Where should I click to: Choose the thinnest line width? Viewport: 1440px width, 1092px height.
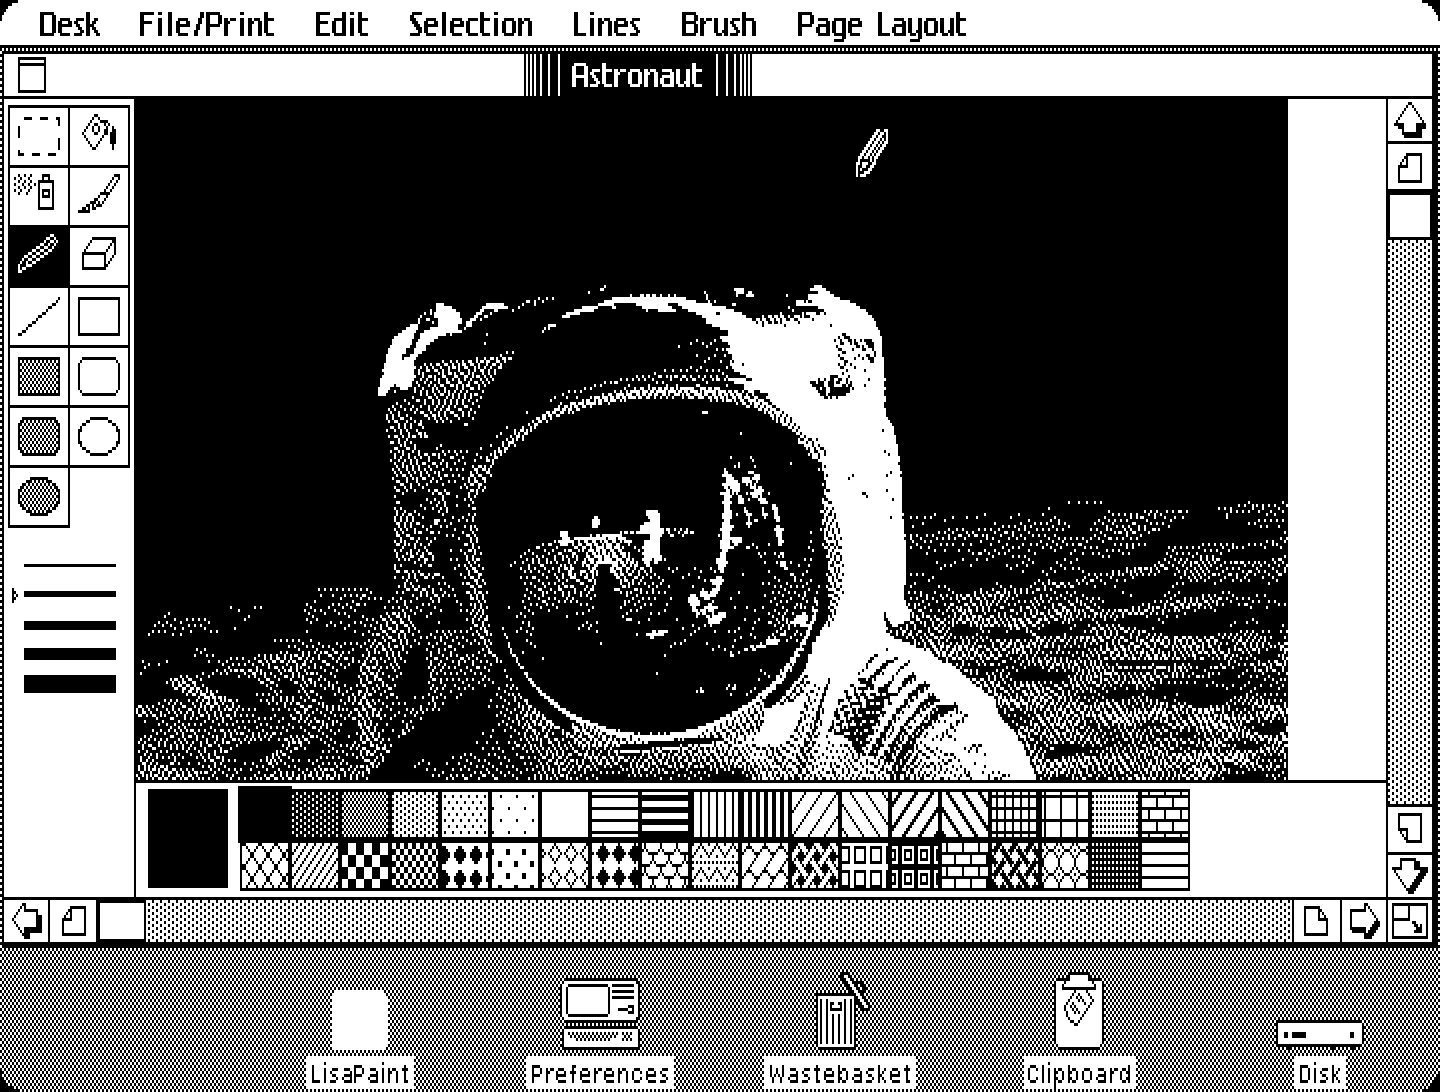[70, 565]
